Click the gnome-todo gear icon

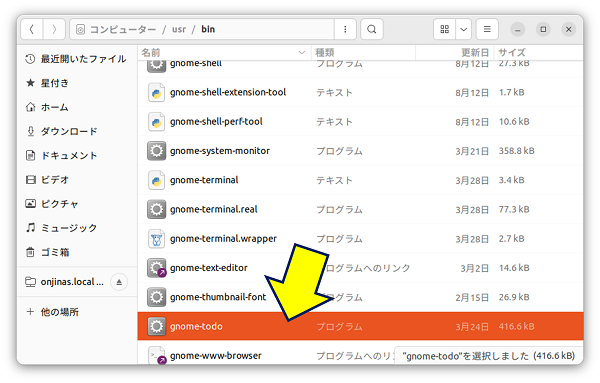[157, 326]
